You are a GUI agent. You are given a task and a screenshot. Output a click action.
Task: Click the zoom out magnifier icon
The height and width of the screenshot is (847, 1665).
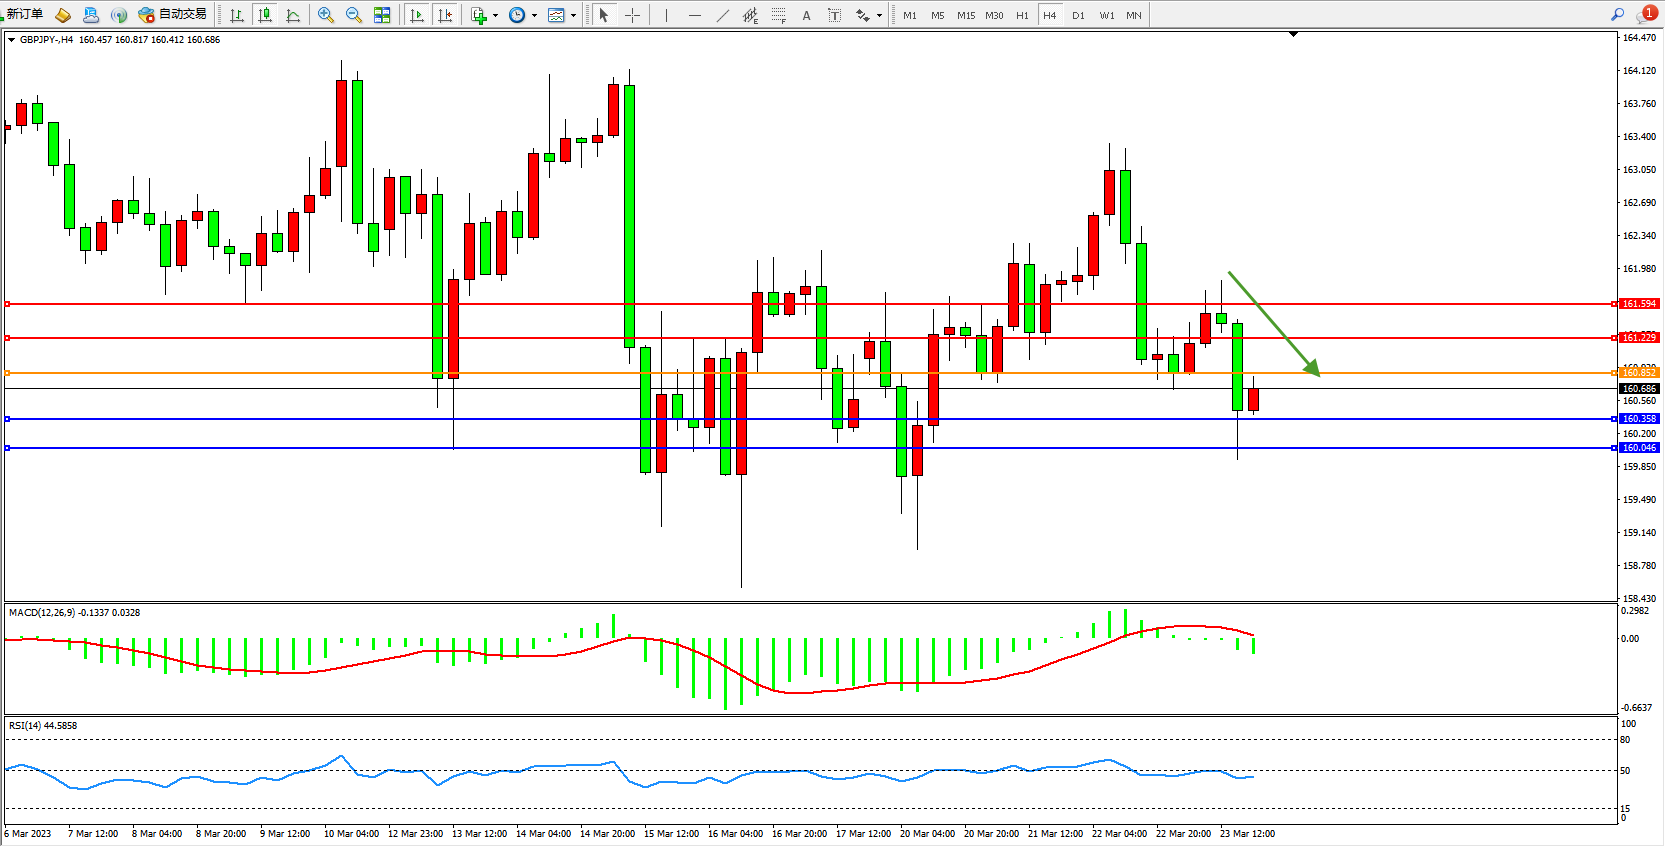tap(353, 15)
